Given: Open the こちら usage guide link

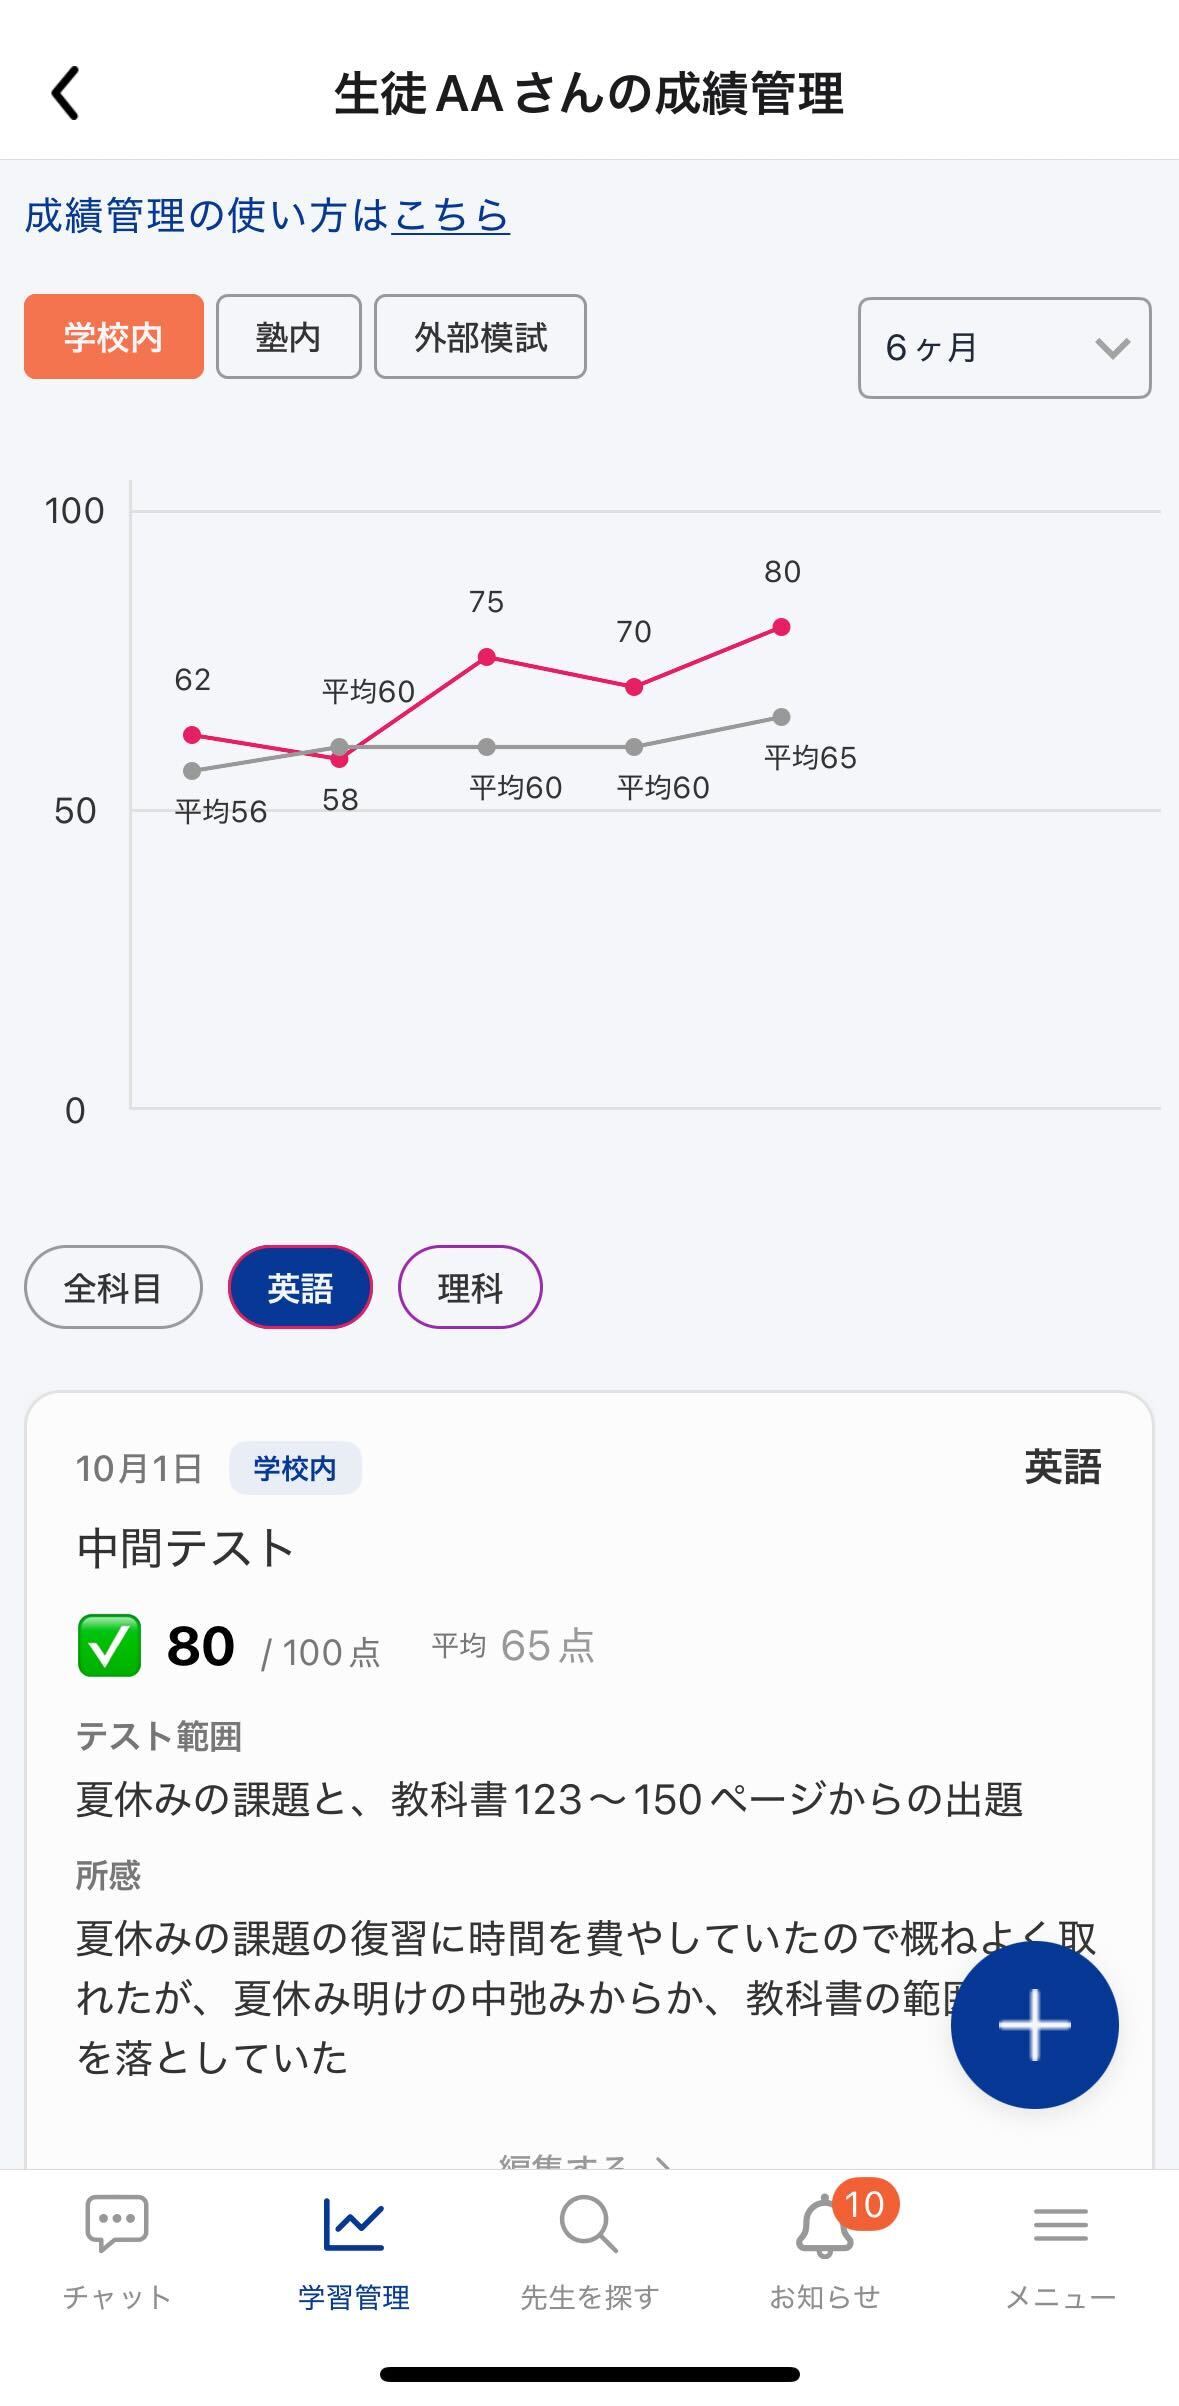Looking at the screenshot, I should click(x=451, y=215).
